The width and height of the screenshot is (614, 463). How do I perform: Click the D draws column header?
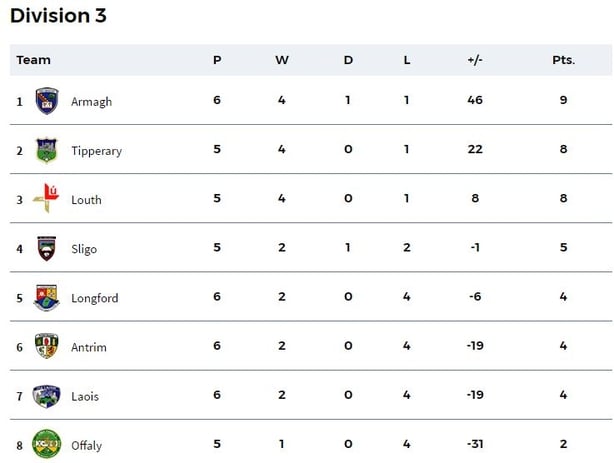click(348, 60)
